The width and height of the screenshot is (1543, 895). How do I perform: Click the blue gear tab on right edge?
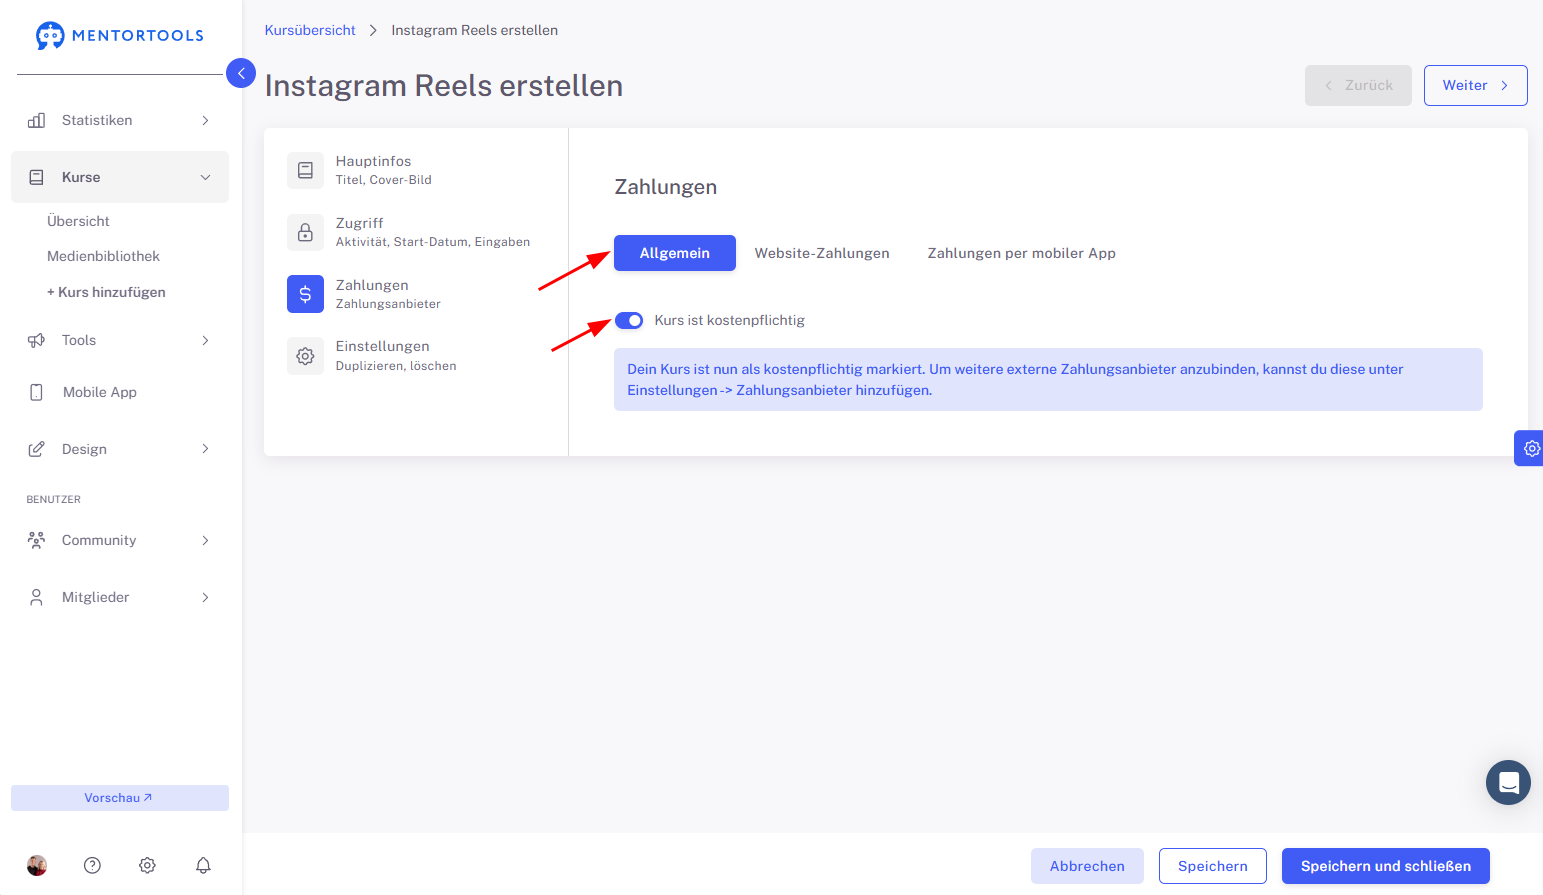tap(1530, 448)
